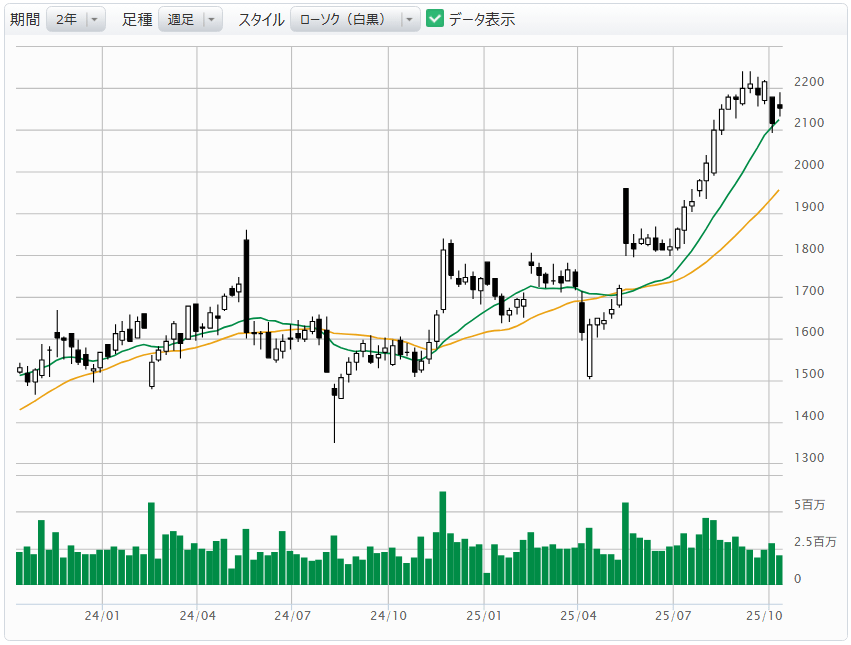Click the データ表示 label text
Viewport: 851px width, 645px height.
481,19
